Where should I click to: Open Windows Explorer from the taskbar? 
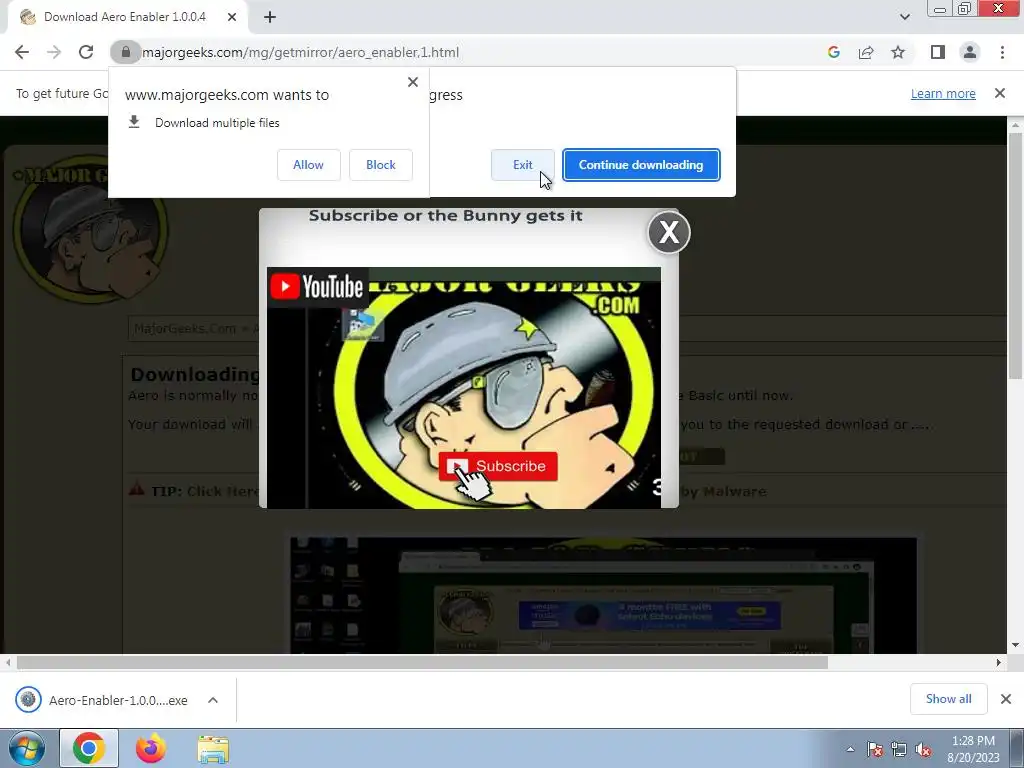click(x=213, y=748)
